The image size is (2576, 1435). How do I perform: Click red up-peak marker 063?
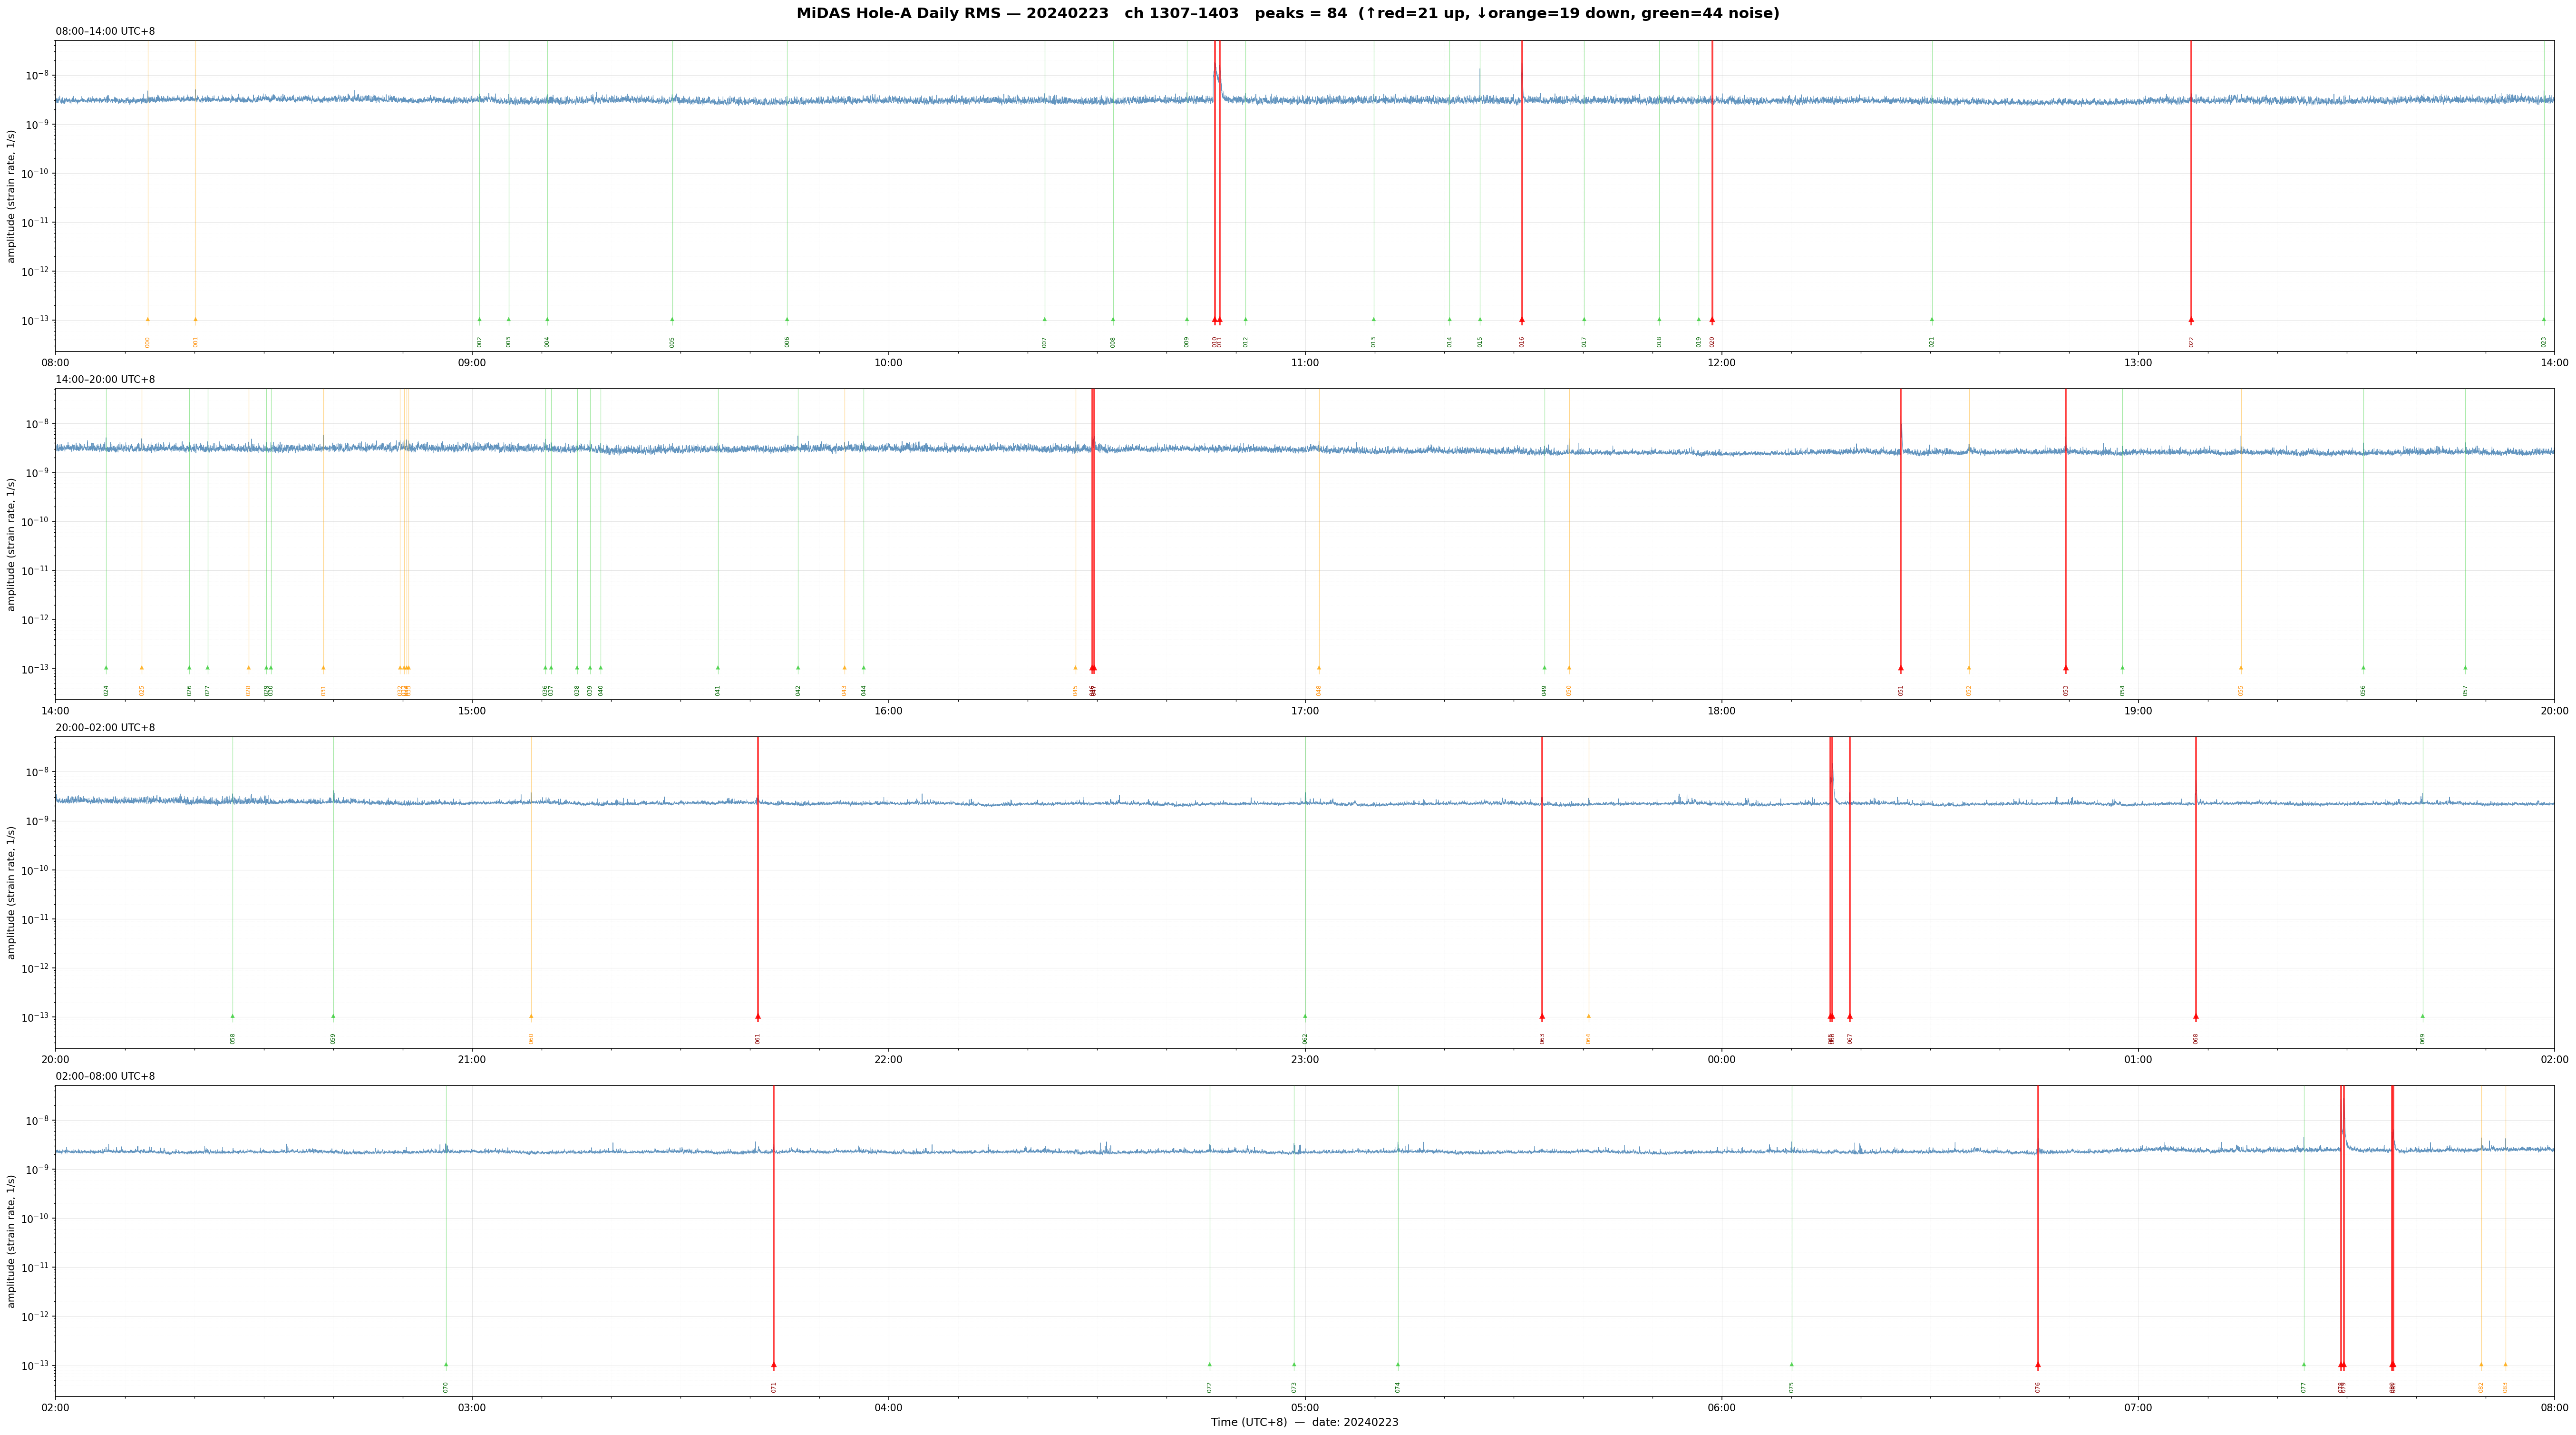coord(1542,1017)
